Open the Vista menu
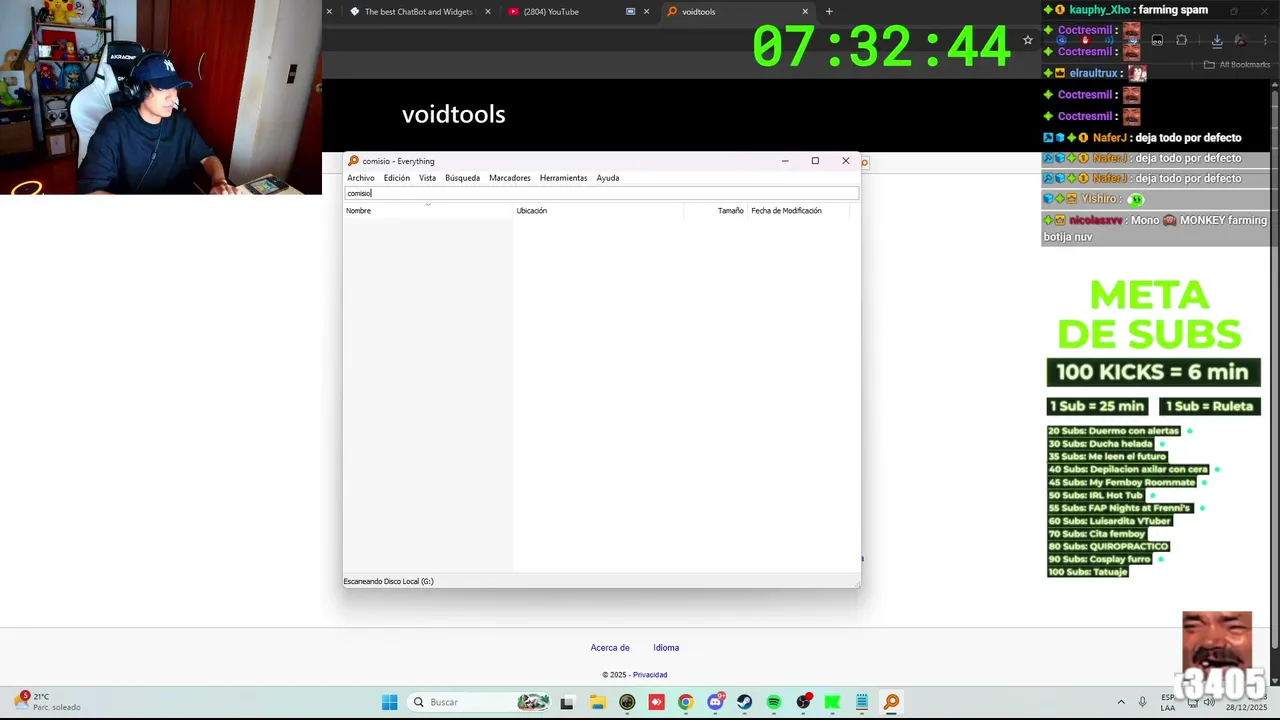Image resolution: width=1280 pixels, height=720 pixels. (427, 178)
